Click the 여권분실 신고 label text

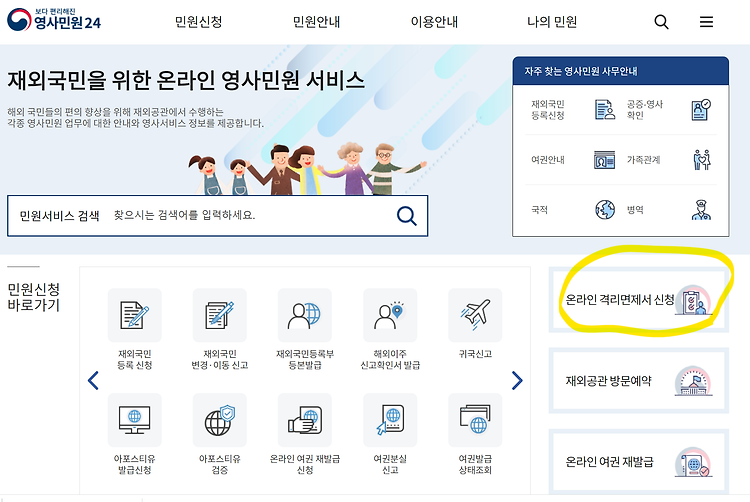click(x=390, y=464)
